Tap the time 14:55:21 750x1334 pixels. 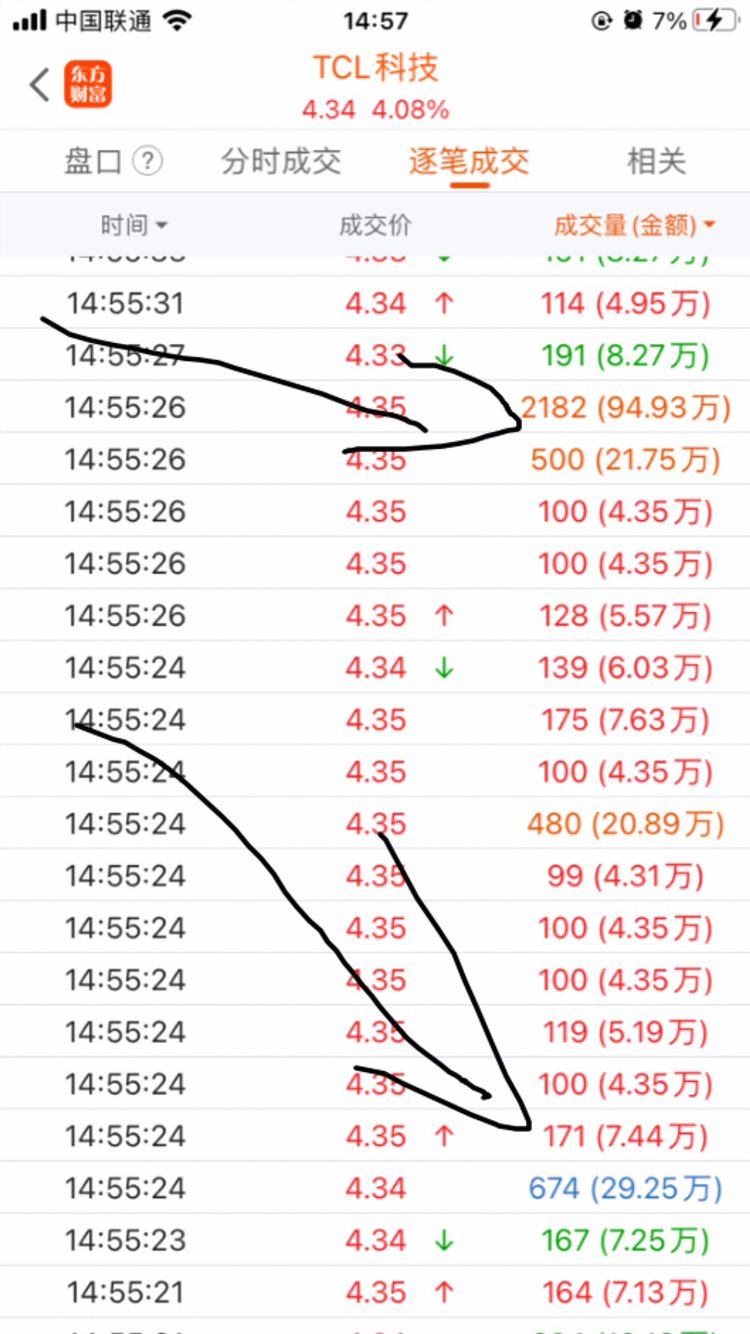coord(125,1291)
